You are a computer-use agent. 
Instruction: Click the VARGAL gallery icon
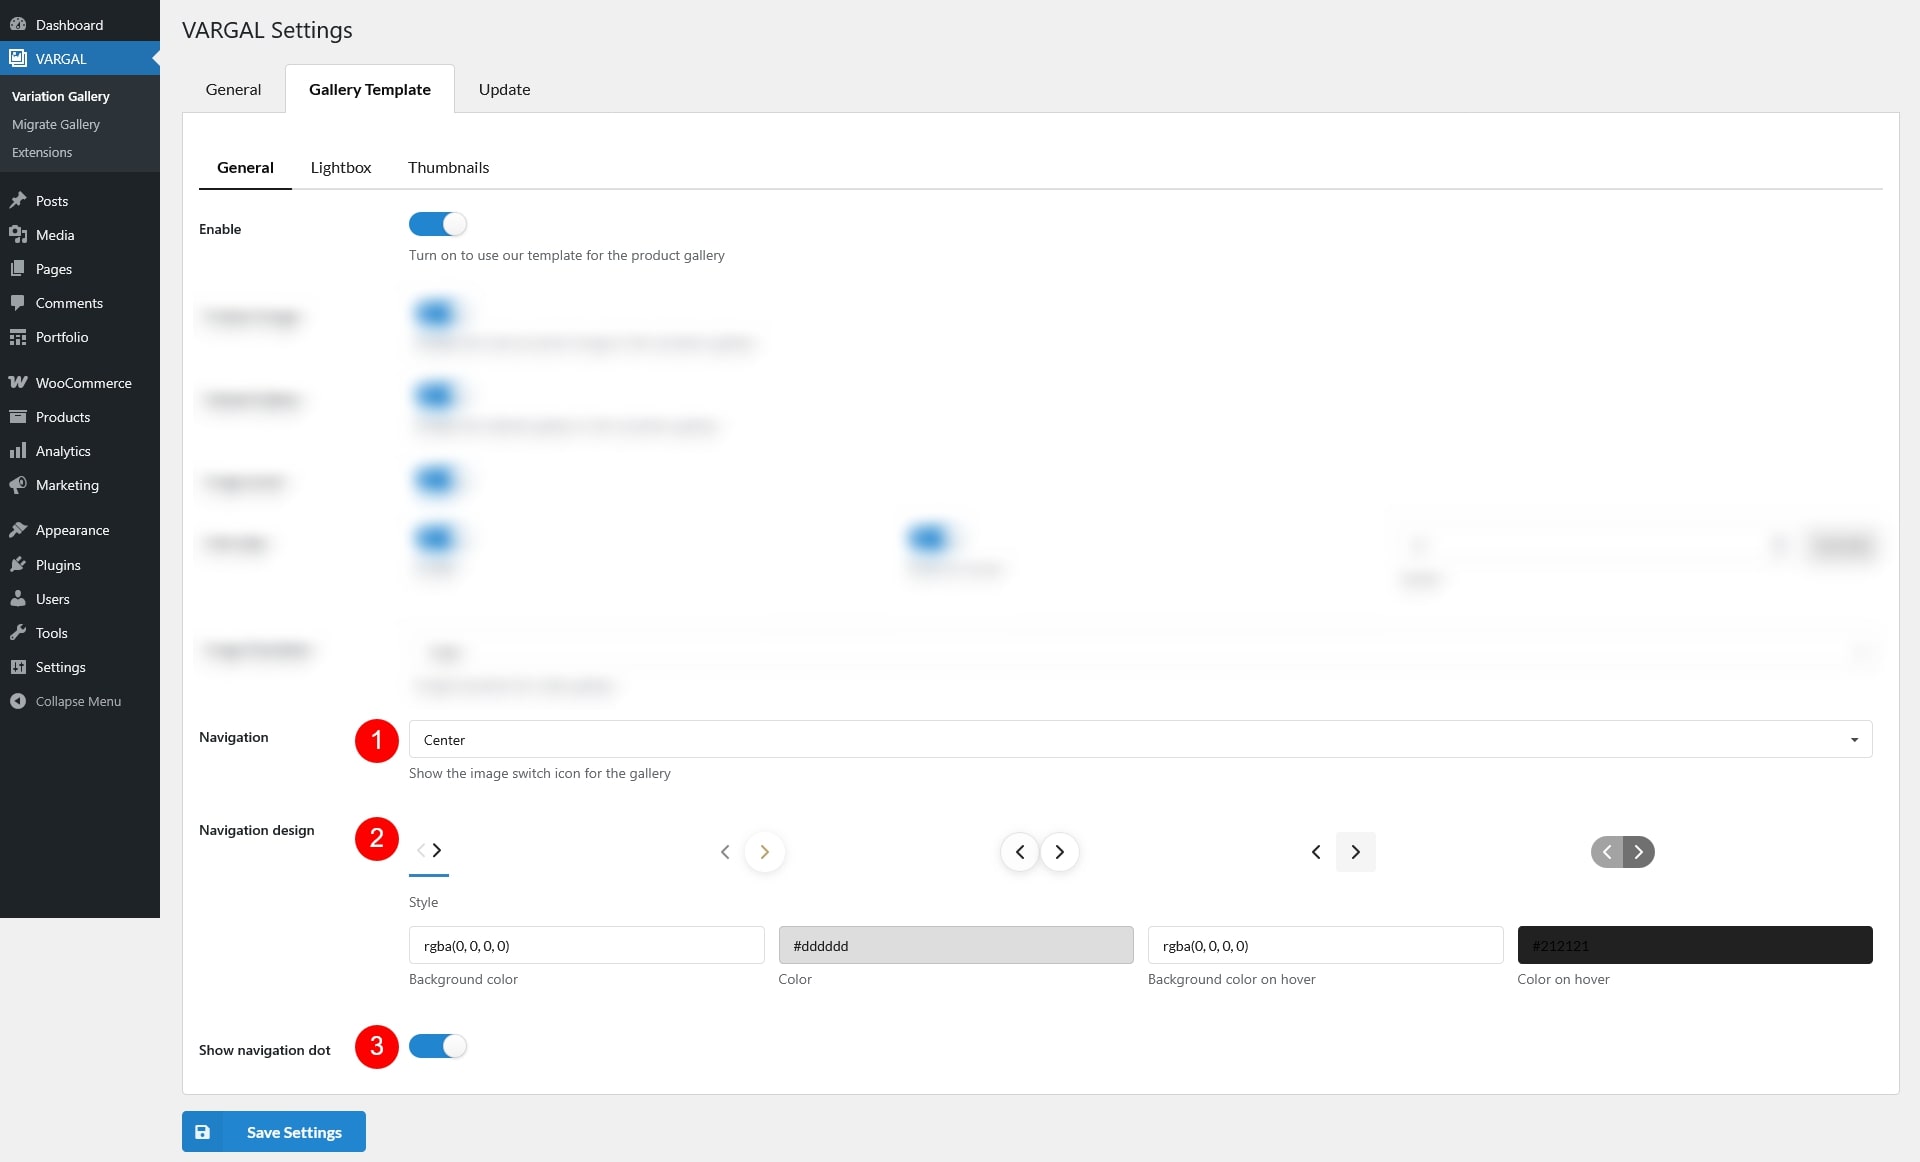click(18, 58)
